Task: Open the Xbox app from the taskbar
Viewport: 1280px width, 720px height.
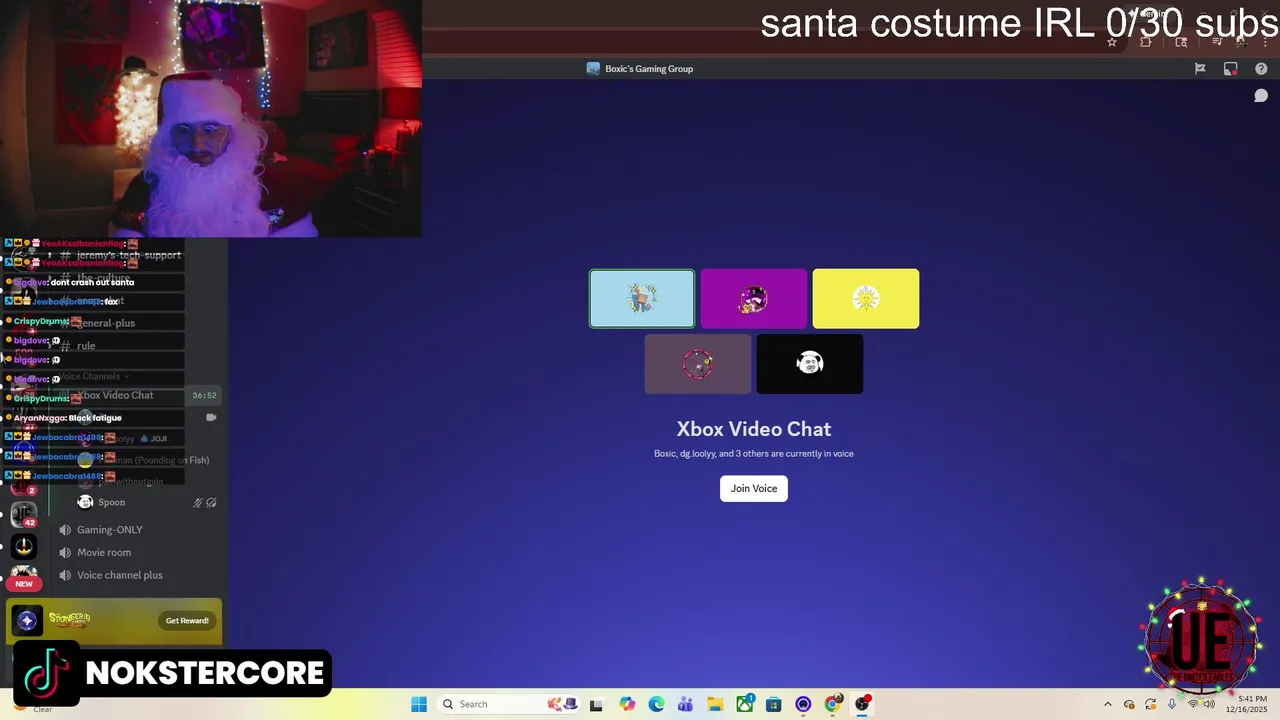Action: tap(745, 704)
